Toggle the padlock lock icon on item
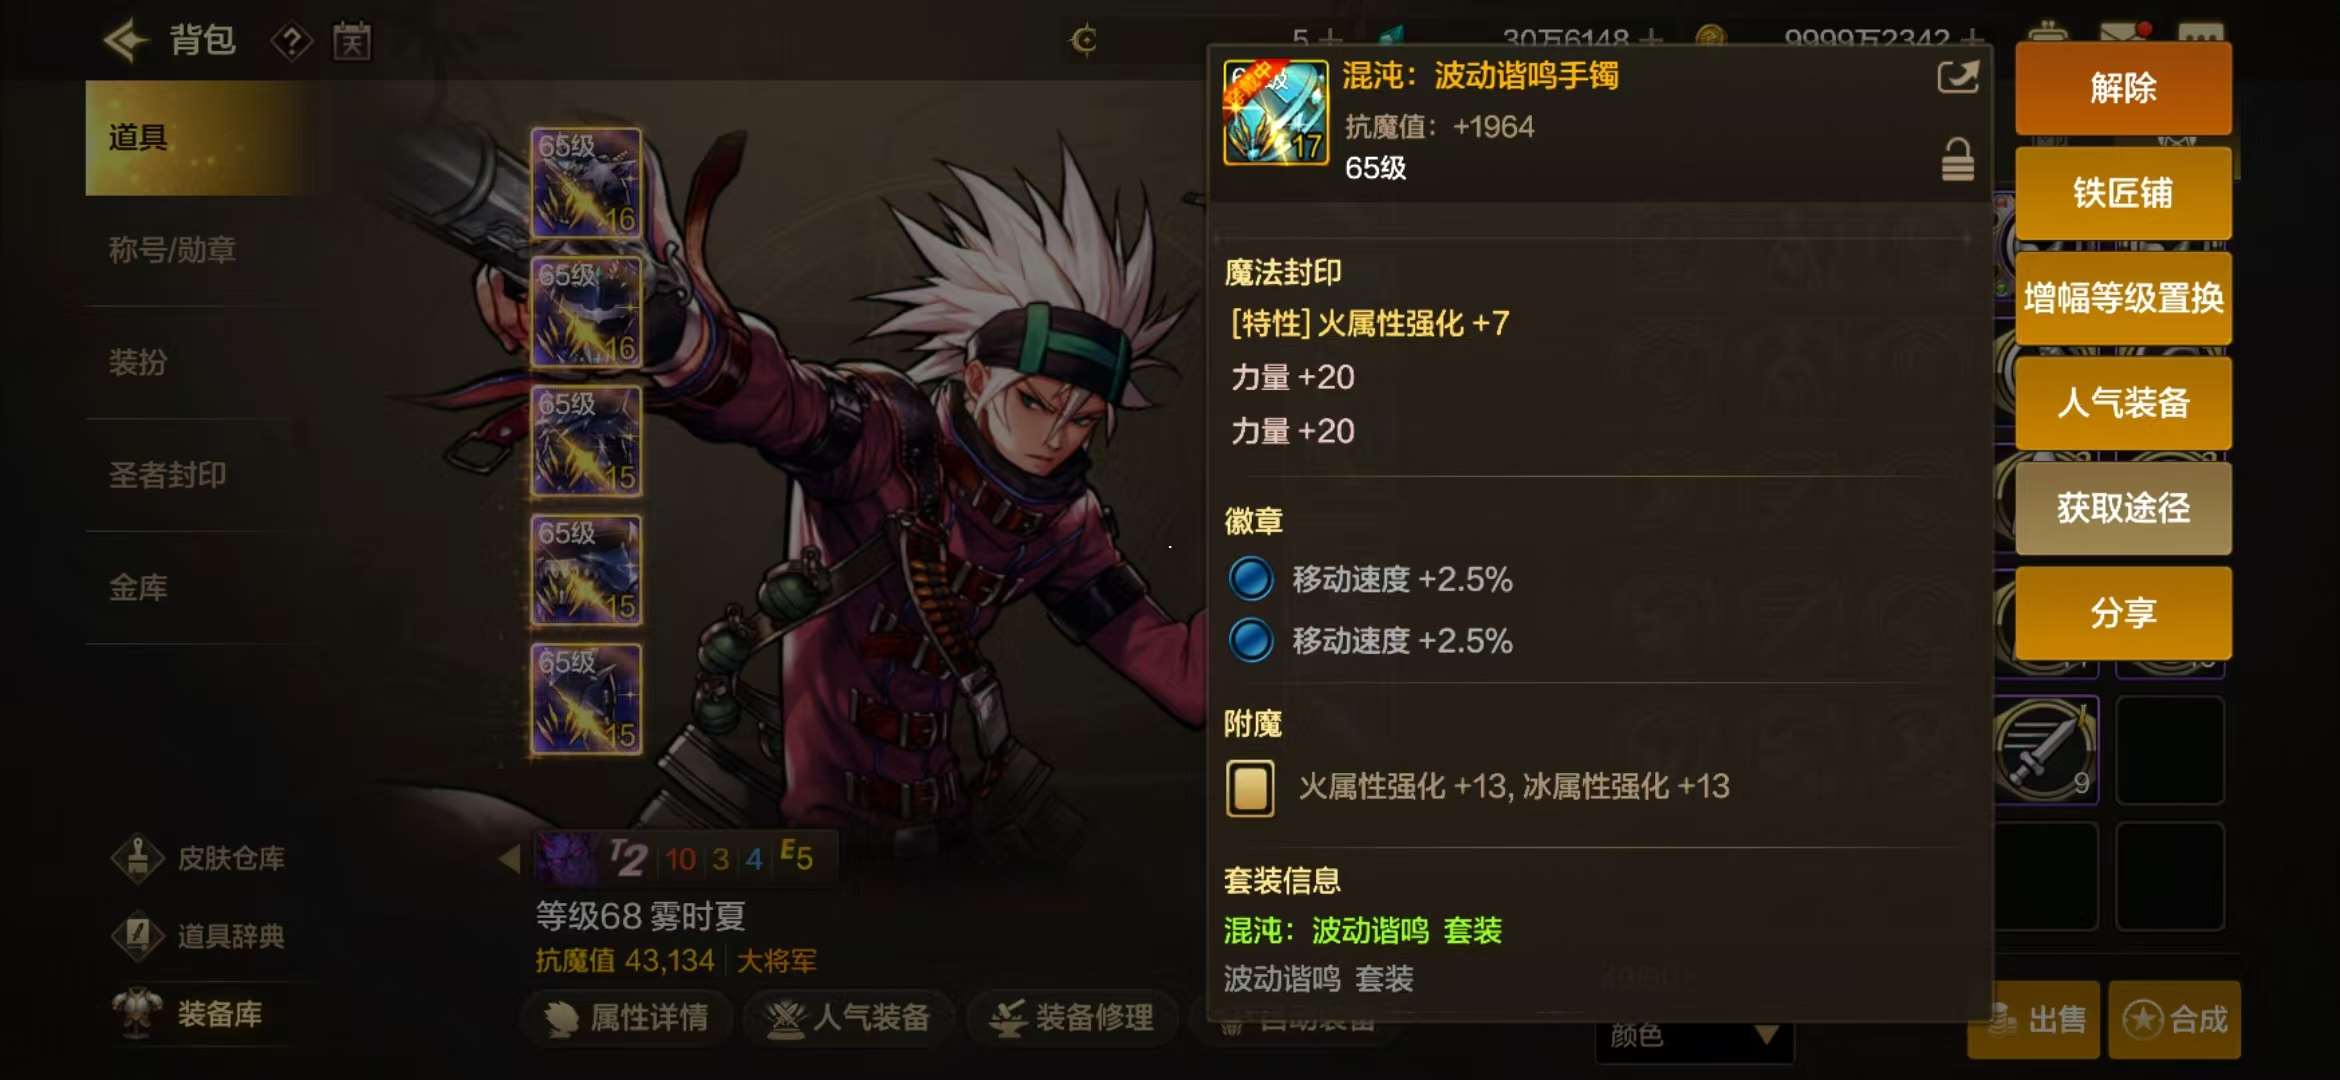The height and width of the screenshot is (1080, 2340). [1957, 160]
